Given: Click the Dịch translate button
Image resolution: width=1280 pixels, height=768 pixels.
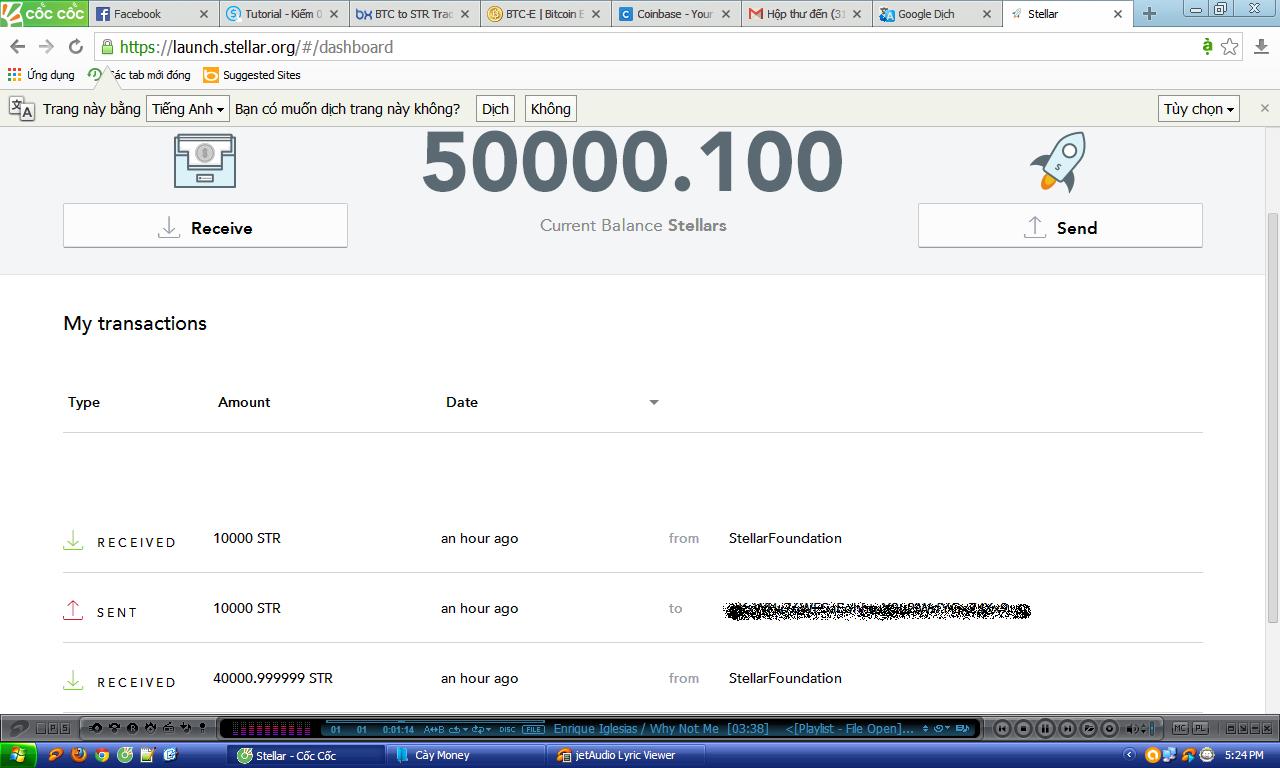Looking at the screenshot, I should (495, 109).
